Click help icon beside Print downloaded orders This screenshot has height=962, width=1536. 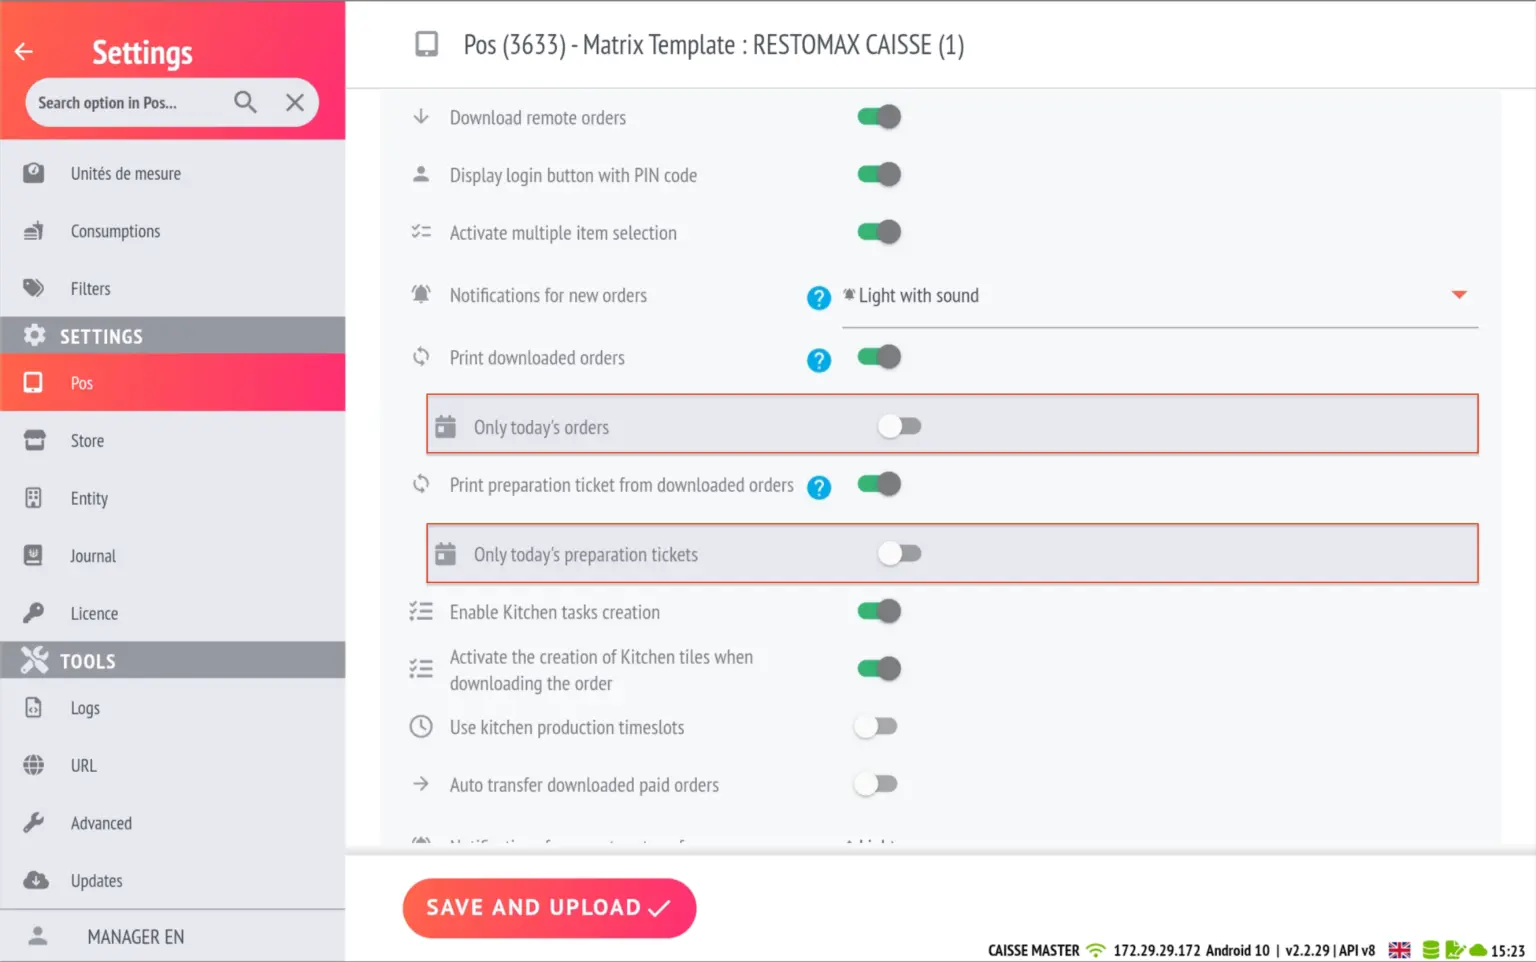[819, 360]
